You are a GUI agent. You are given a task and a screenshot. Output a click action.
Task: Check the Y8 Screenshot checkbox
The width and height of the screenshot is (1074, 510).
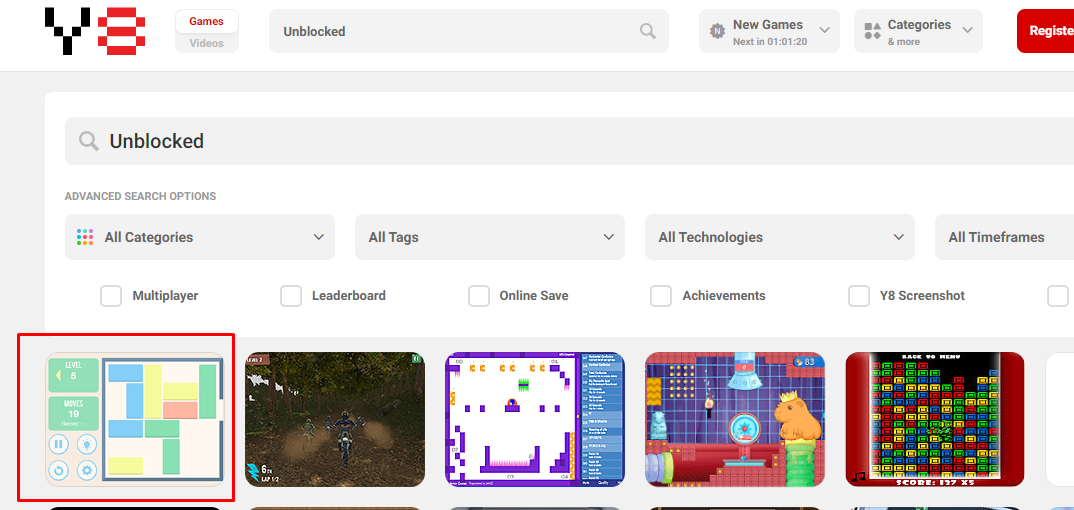(859, 296)
